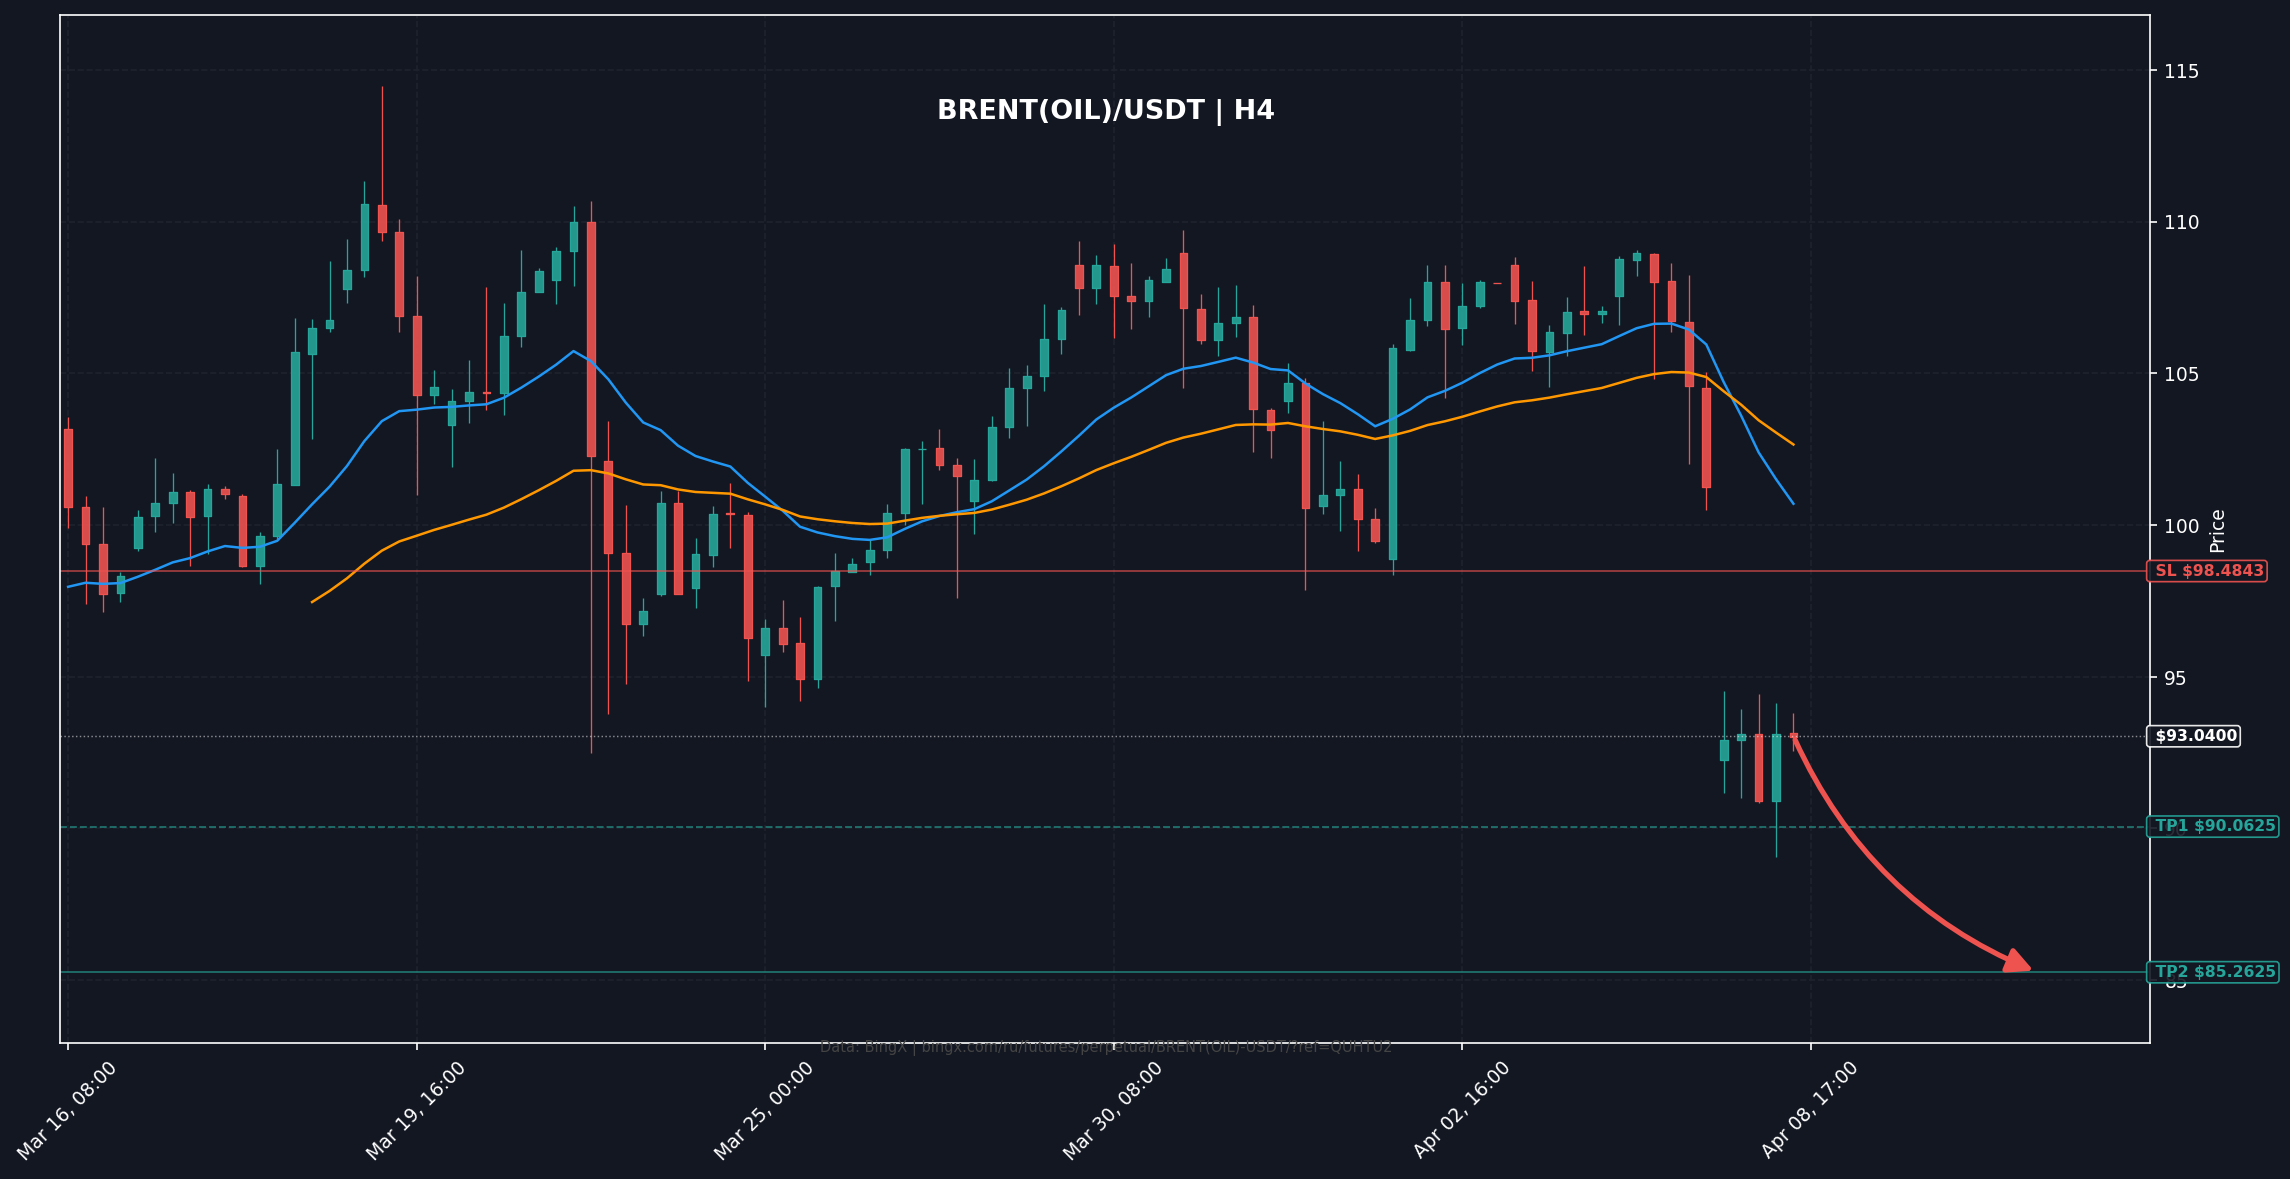Viewport: 2290px width, 1179px height.
Task: Click the Apr 08, 17:00 date label
Action: point(1810,1110)
